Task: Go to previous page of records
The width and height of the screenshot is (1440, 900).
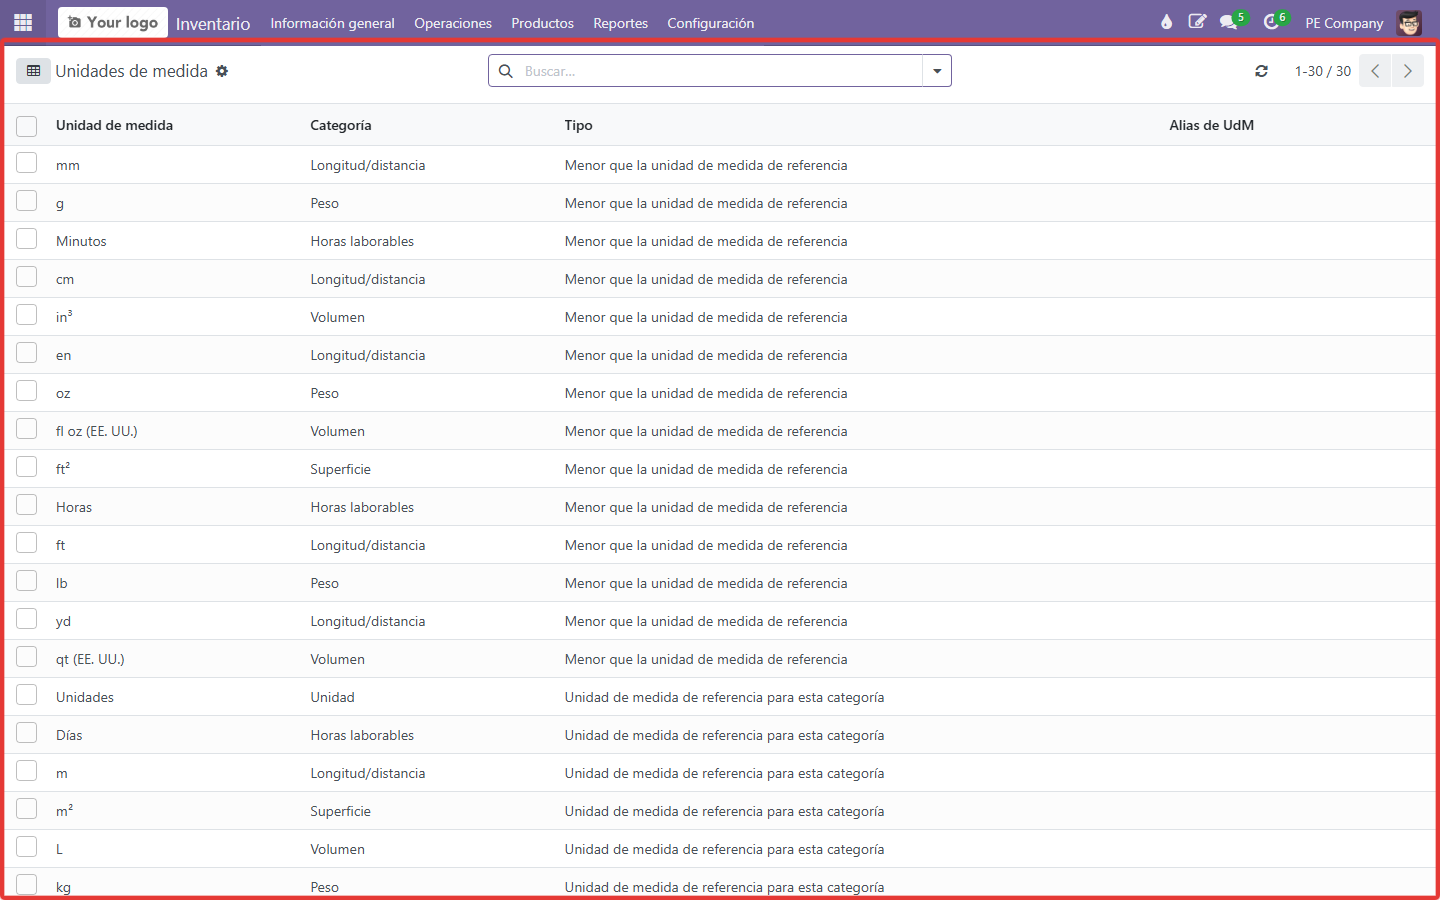Action: tap(1375, 71)
